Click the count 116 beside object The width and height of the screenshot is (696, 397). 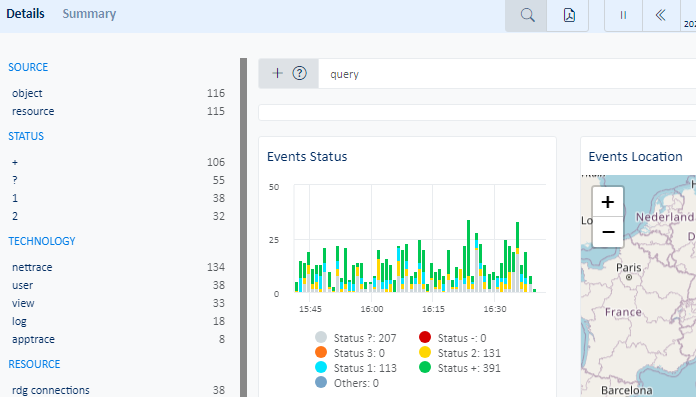pyautogui.click(x=216, y=93)
